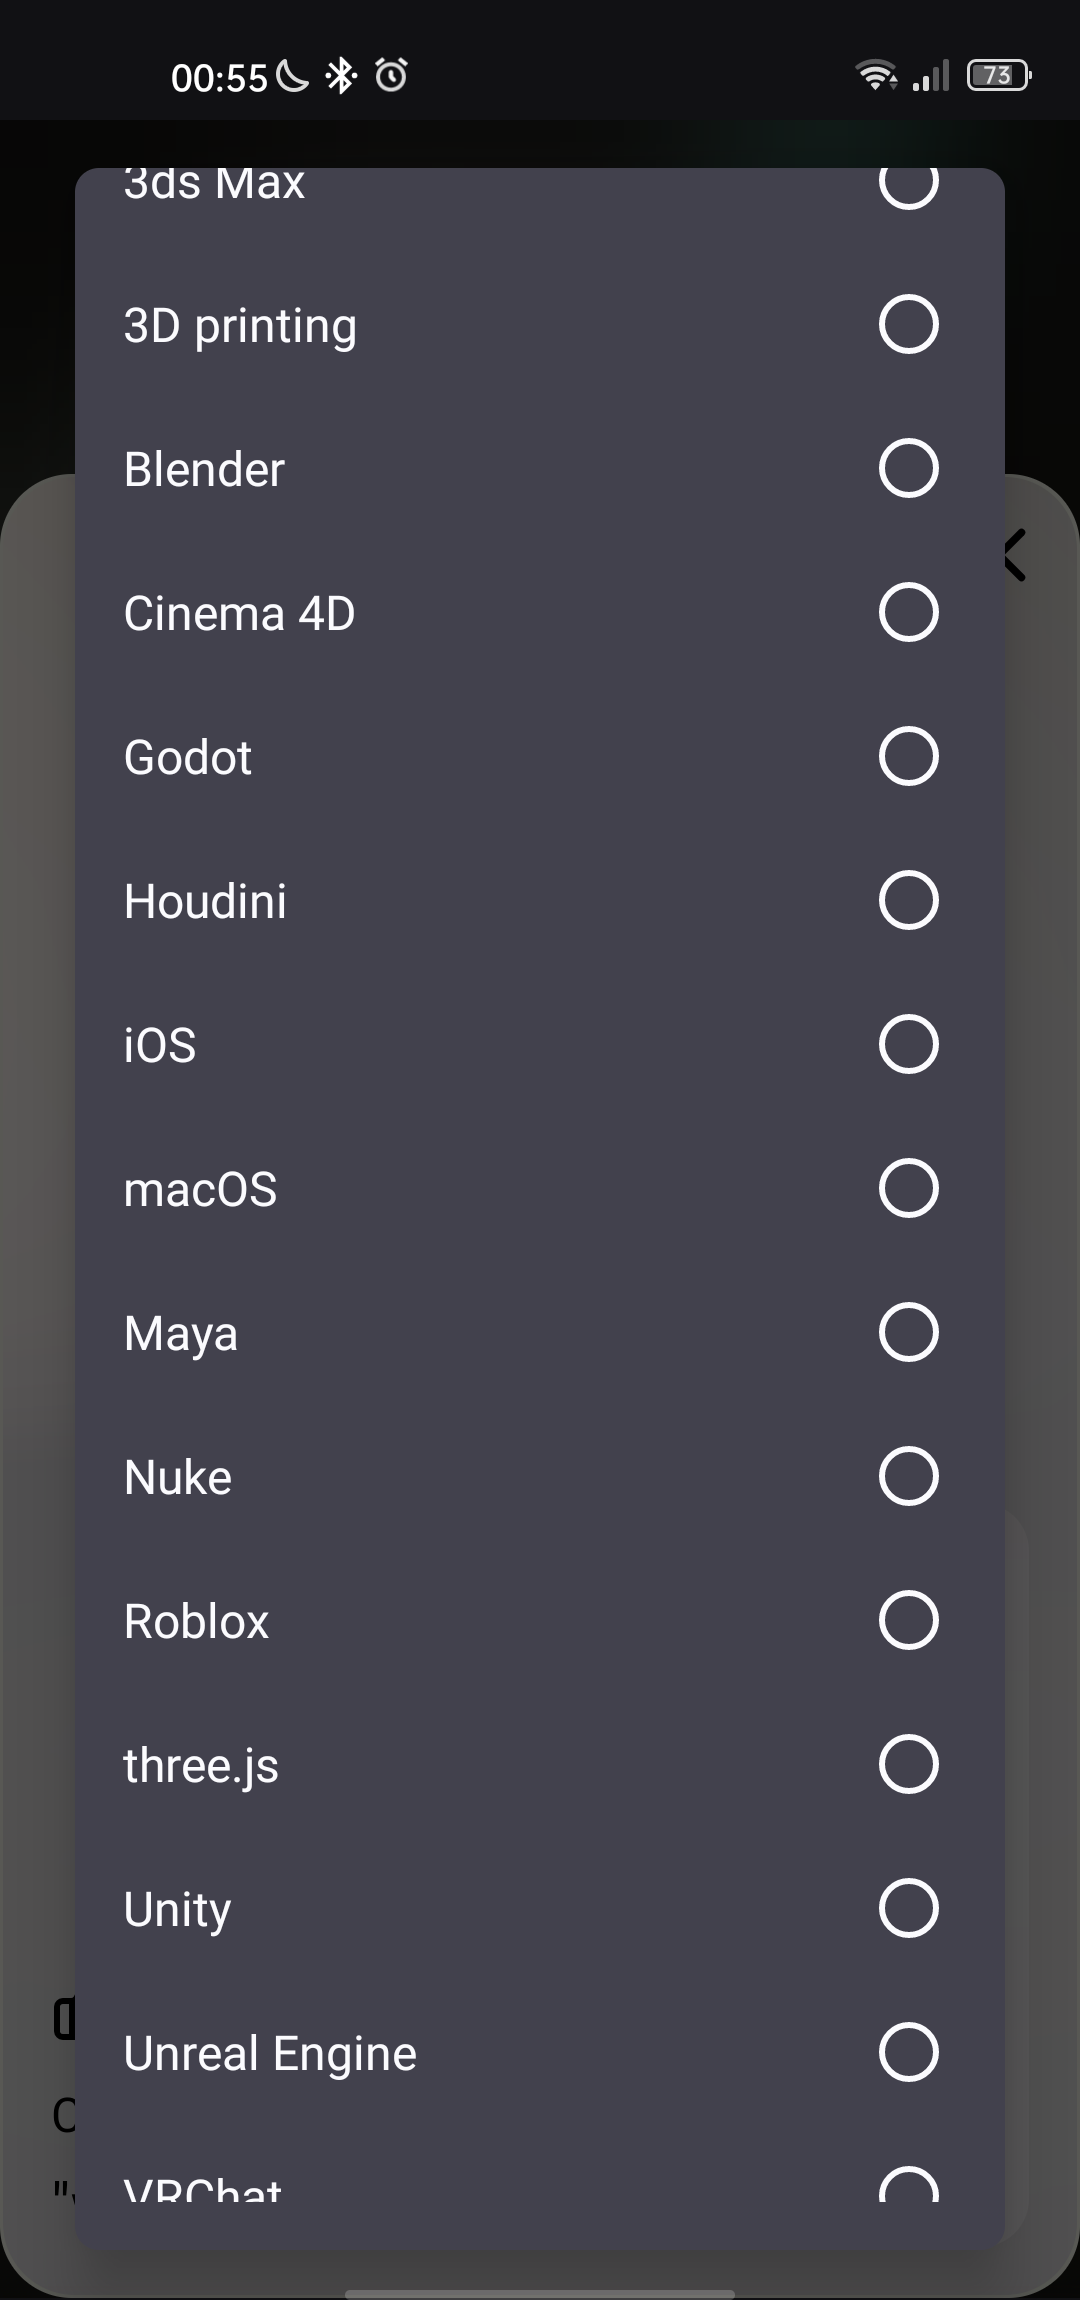This screenshot has height=2300, width=1080.
Task: Tap the back chevron behind the dialog
Action: [x=1018, y=556]
